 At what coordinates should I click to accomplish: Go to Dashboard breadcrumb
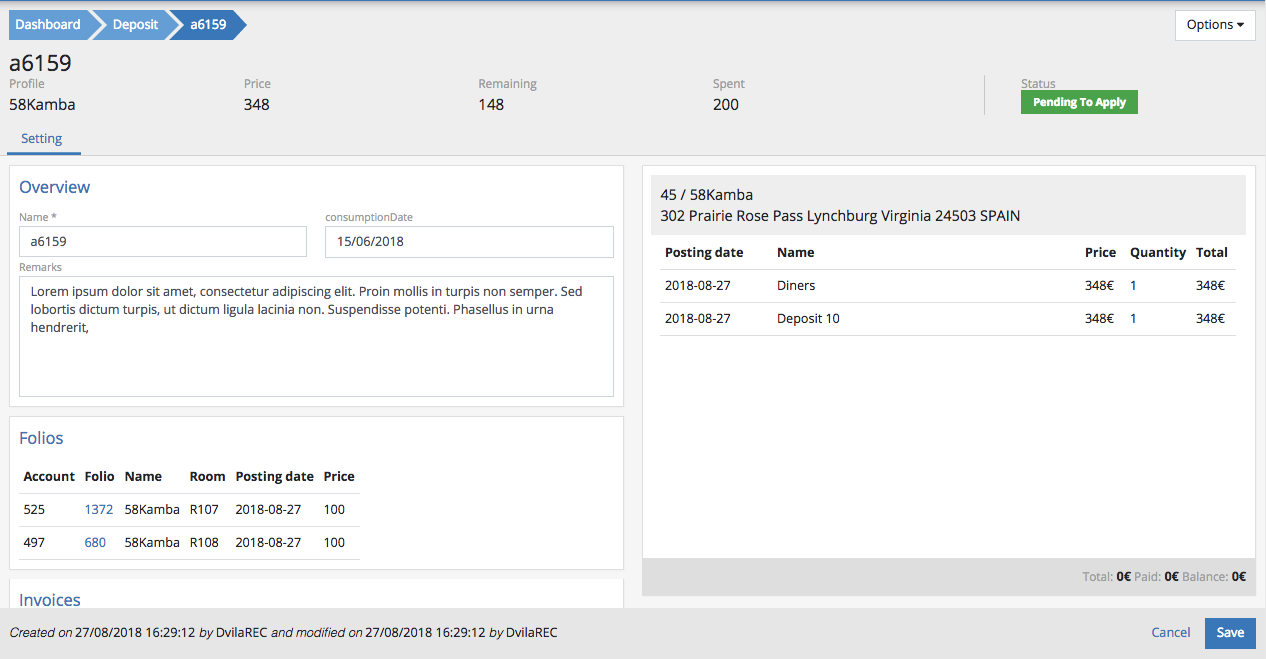click(48, 25)
